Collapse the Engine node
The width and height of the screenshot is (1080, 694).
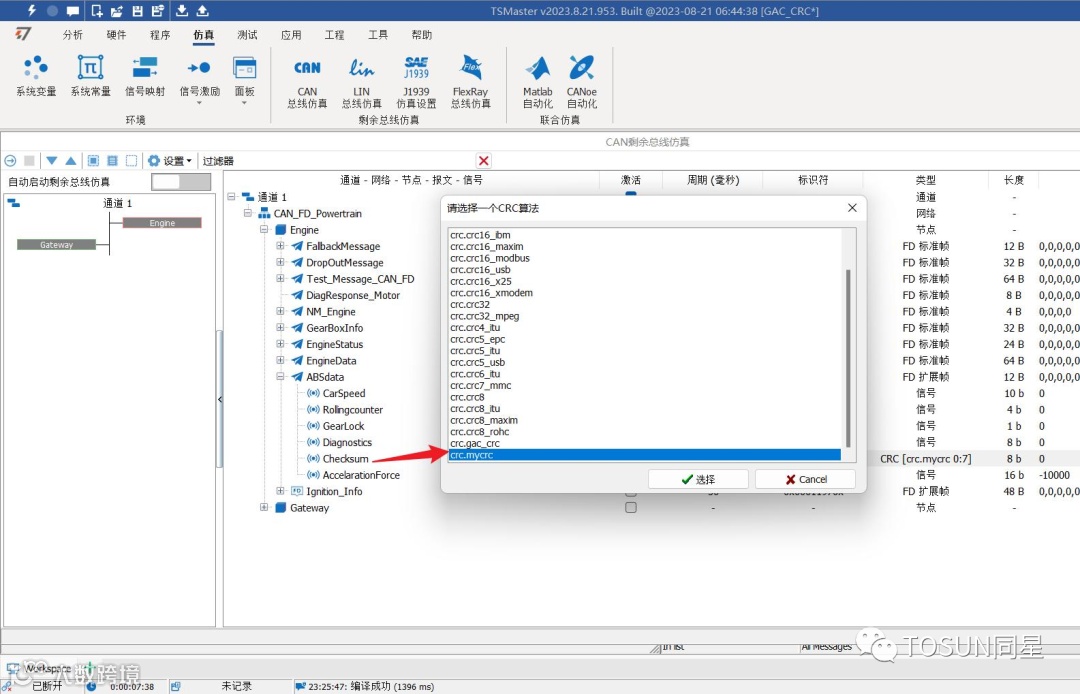point(264,229)
